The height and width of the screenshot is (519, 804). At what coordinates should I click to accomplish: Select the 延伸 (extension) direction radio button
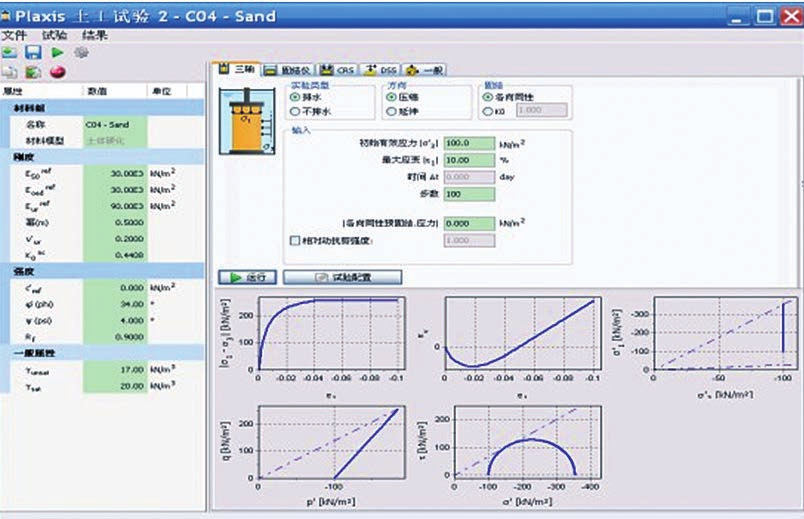392,112
